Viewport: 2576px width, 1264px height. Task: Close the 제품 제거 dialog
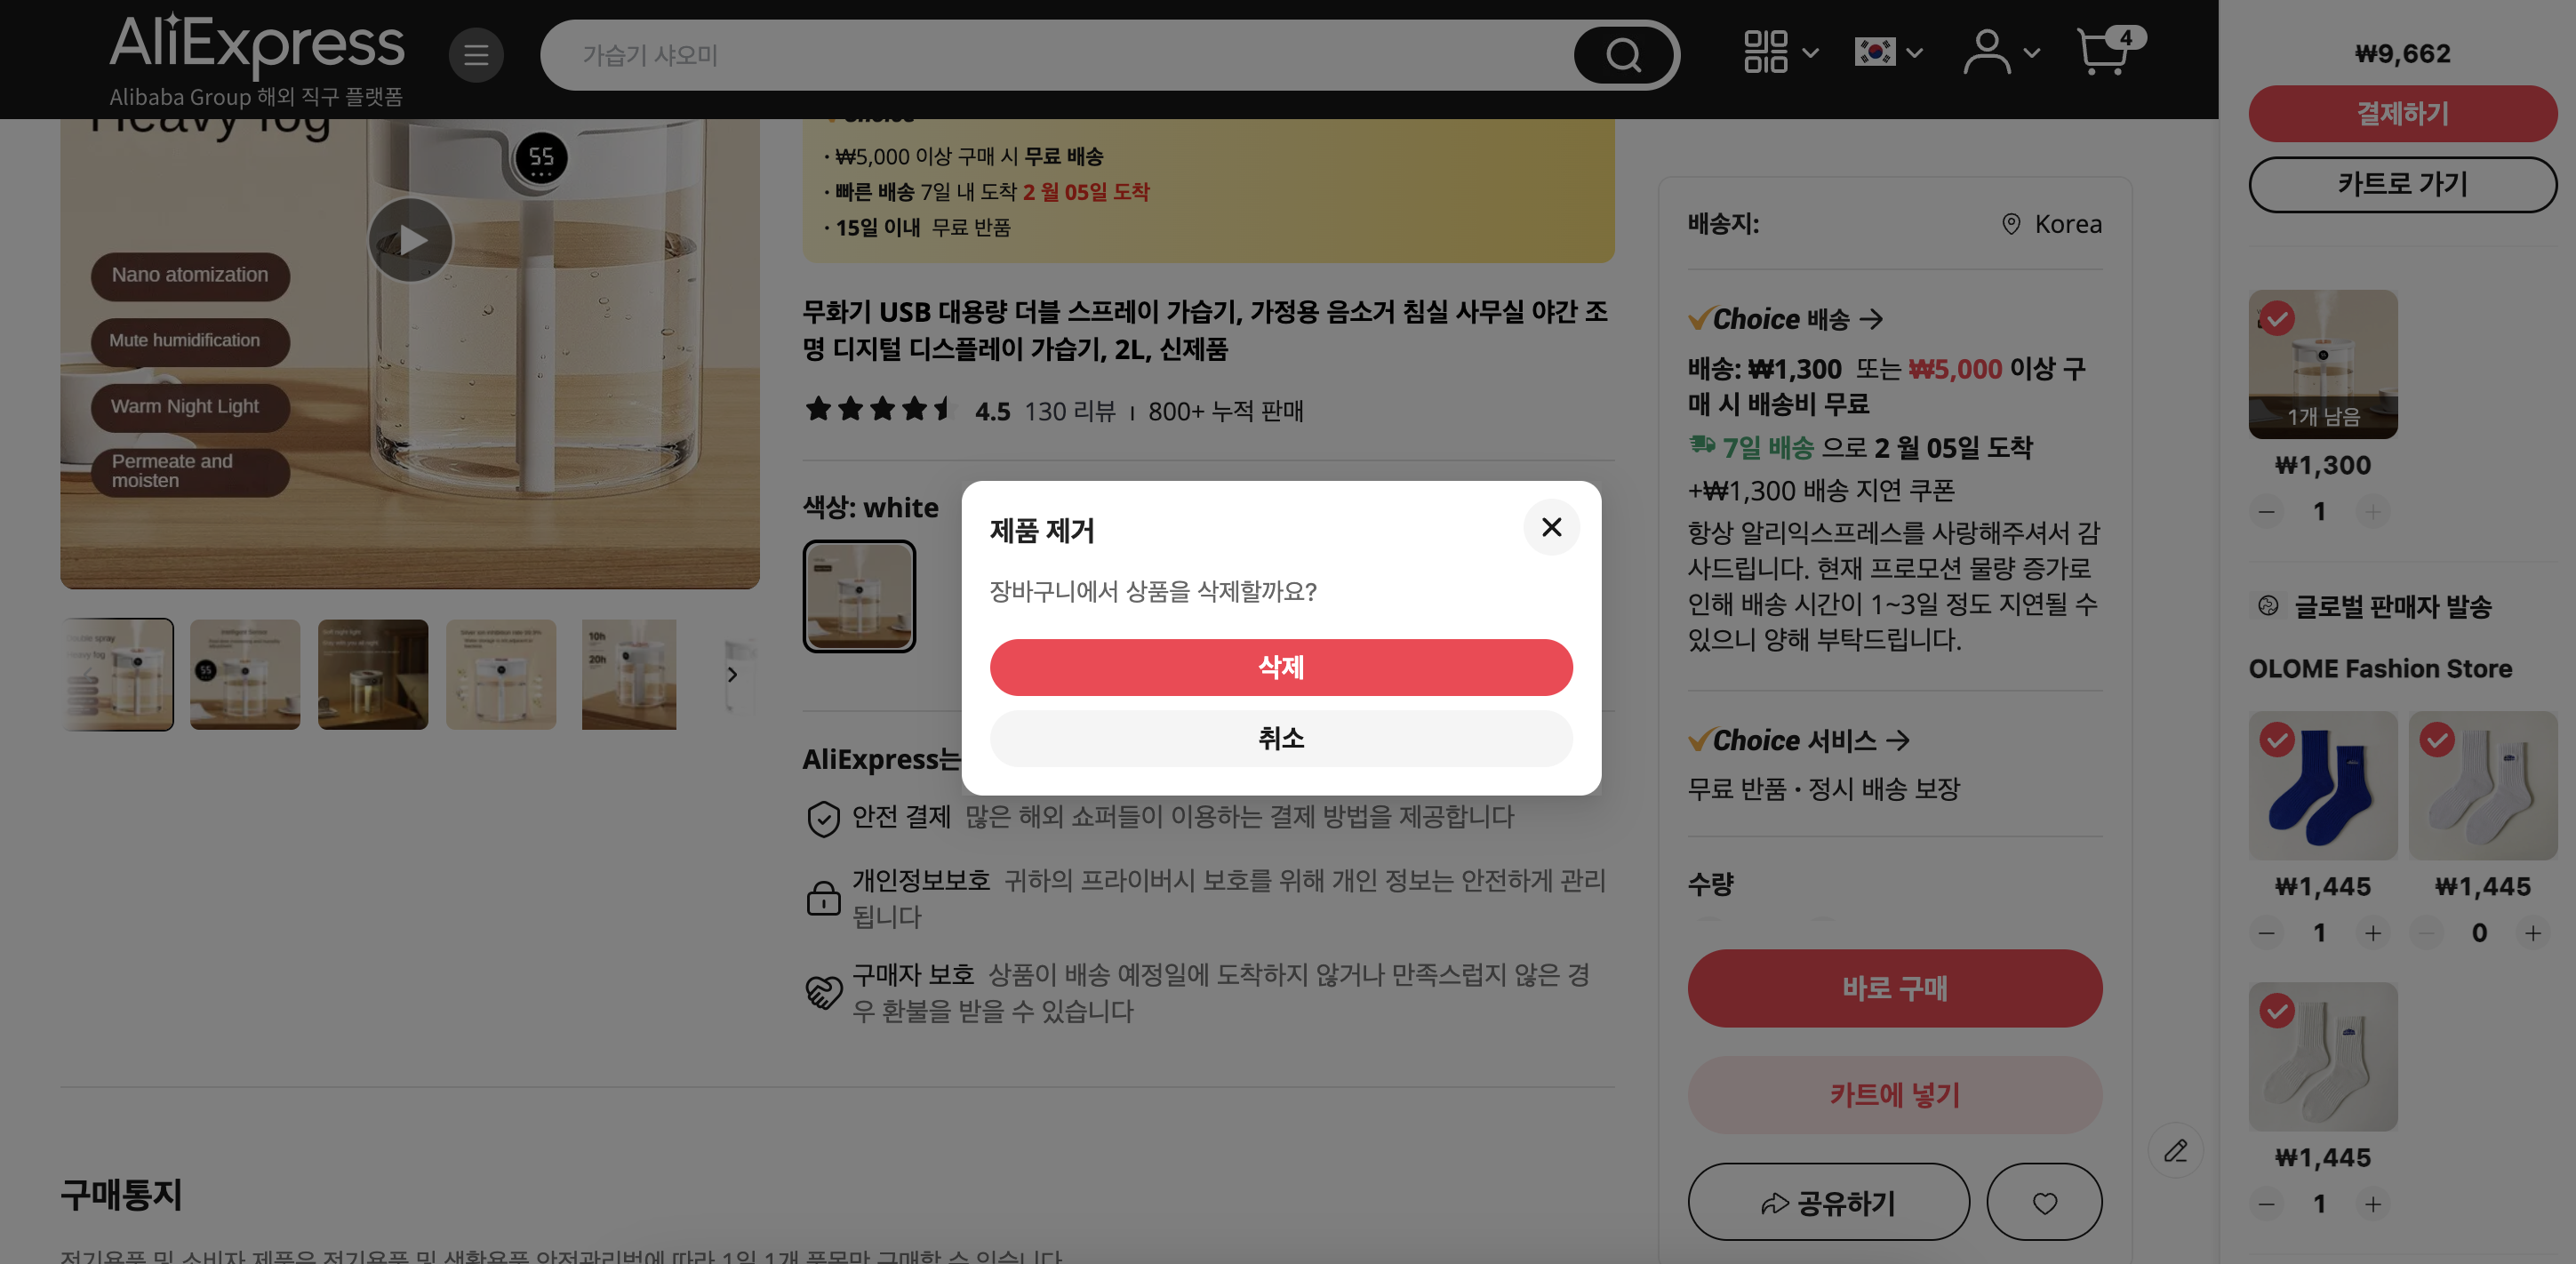[x=1551, y=527]
